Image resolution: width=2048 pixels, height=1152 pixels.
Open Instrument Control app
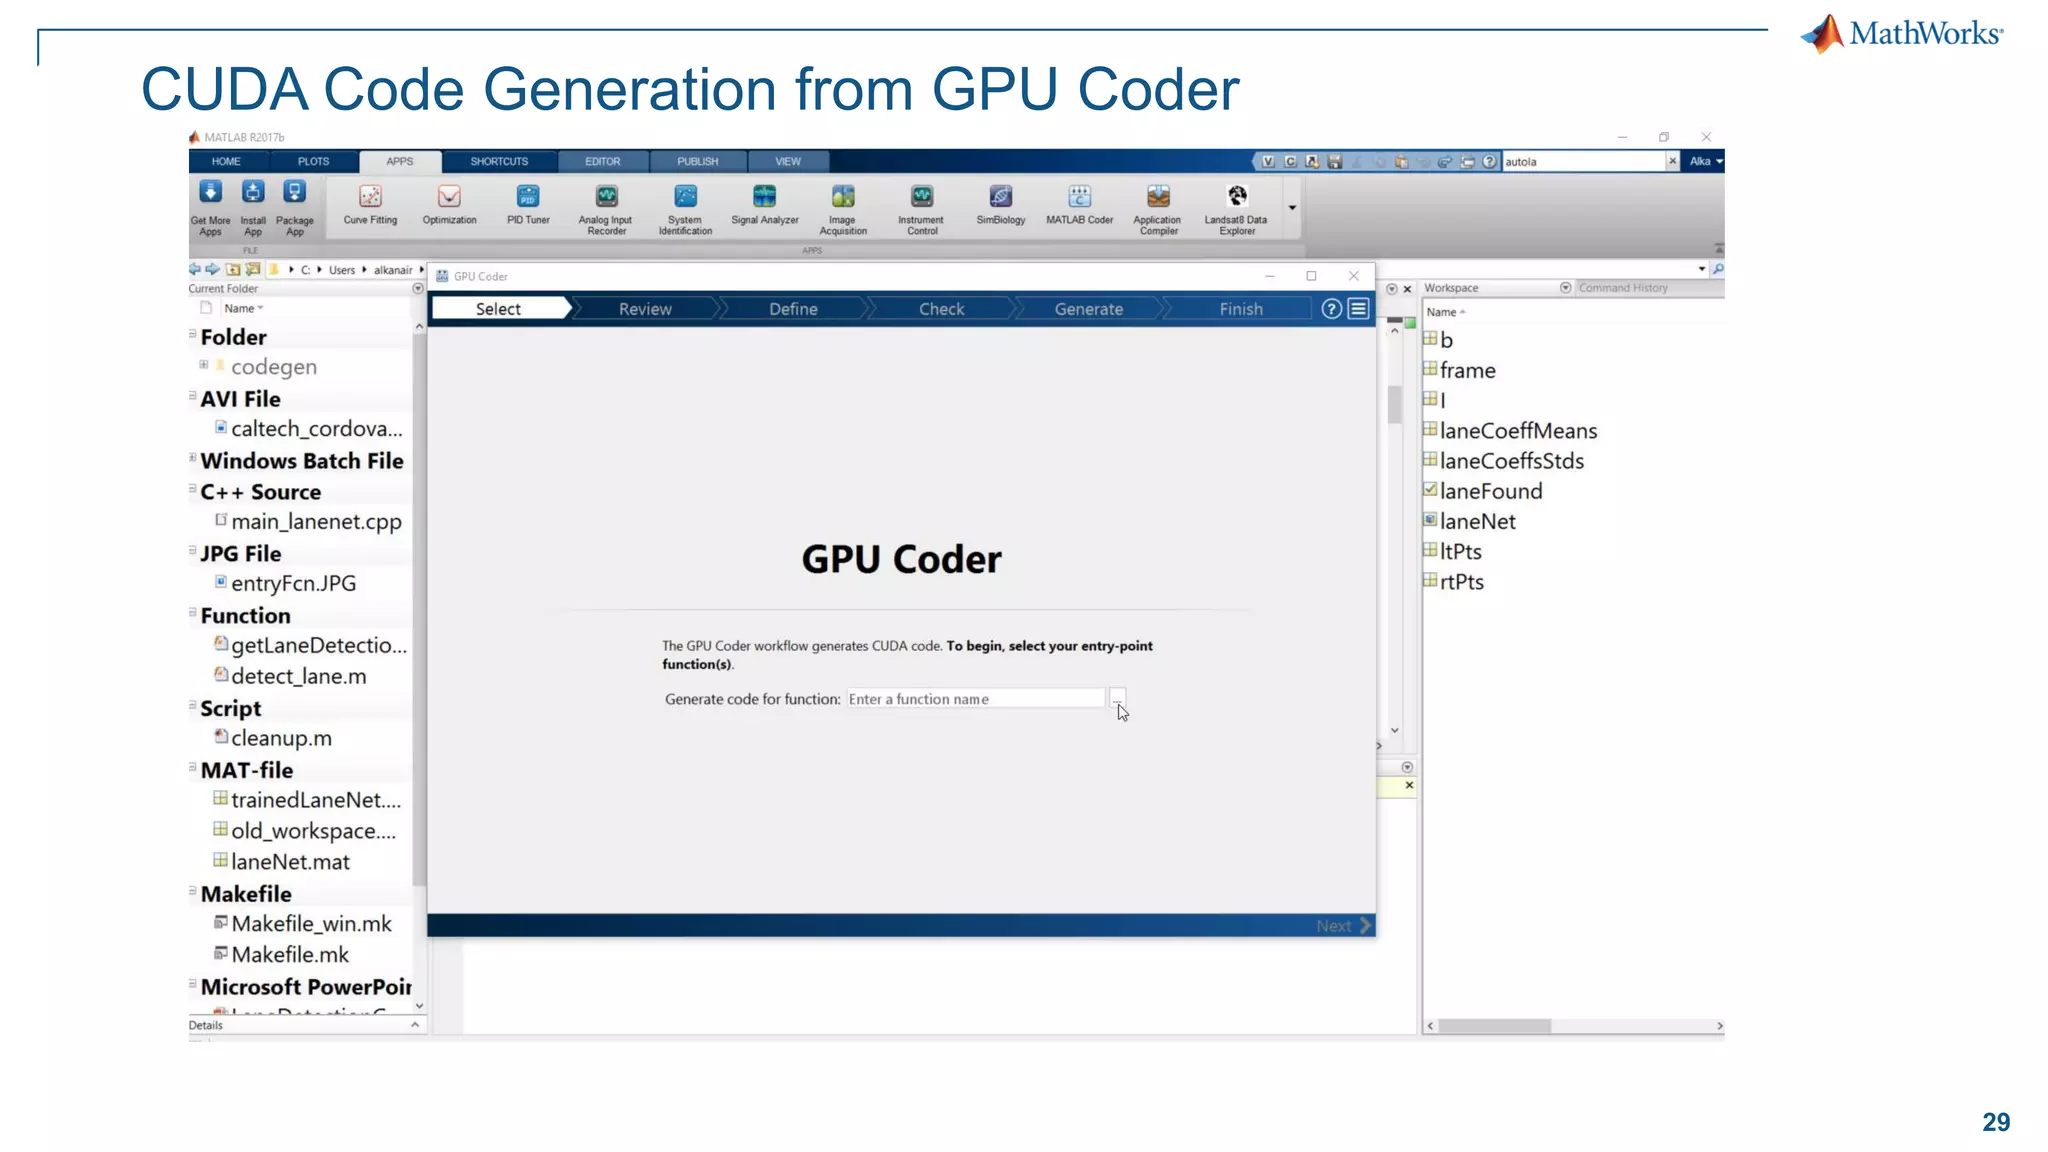pyautogui.click(x=921, y=210)
